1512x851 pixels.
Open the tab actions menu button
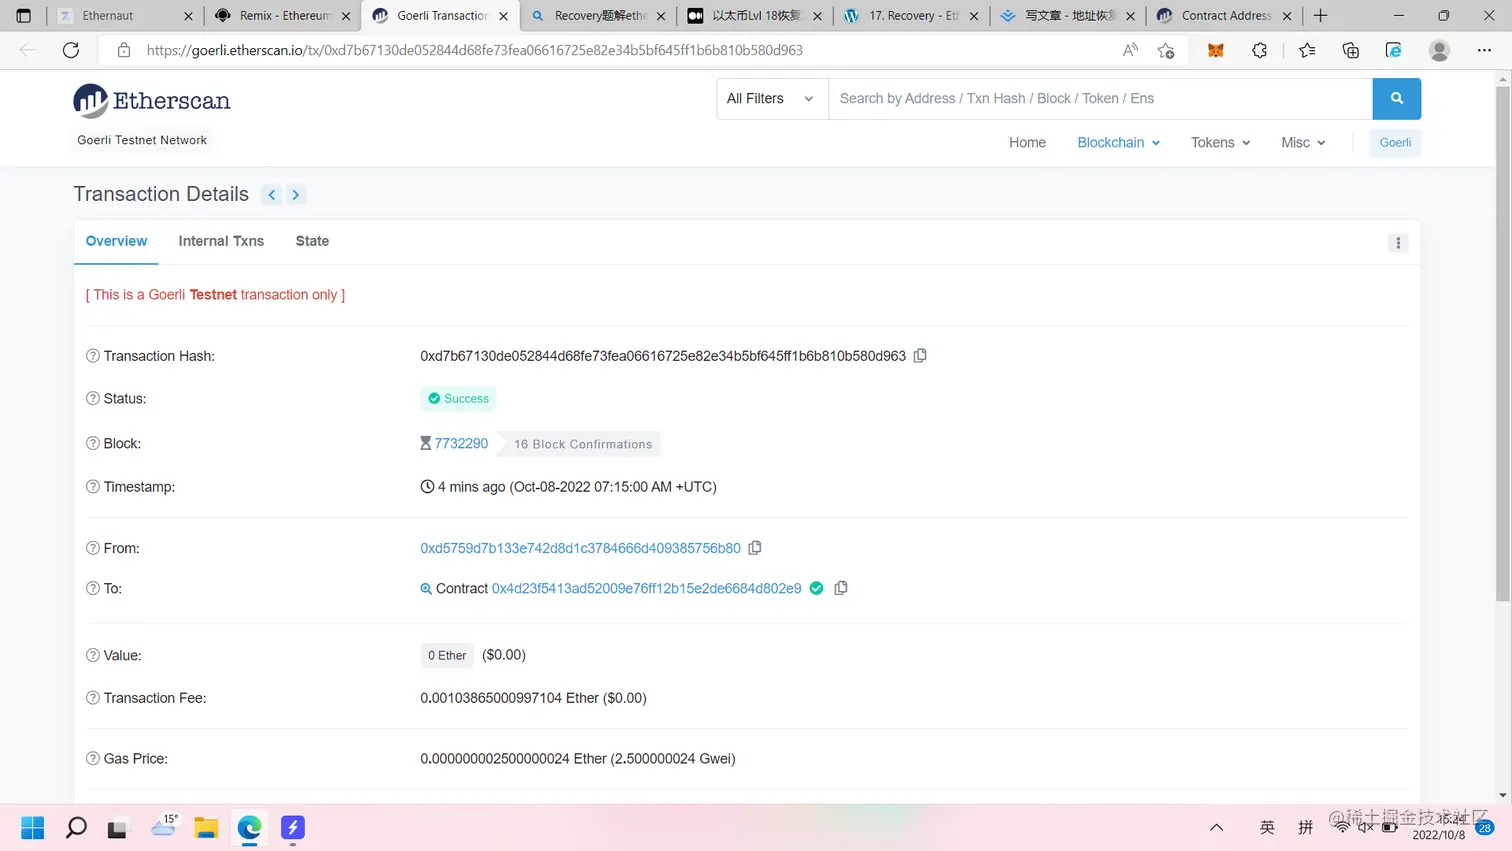point(23,15)
